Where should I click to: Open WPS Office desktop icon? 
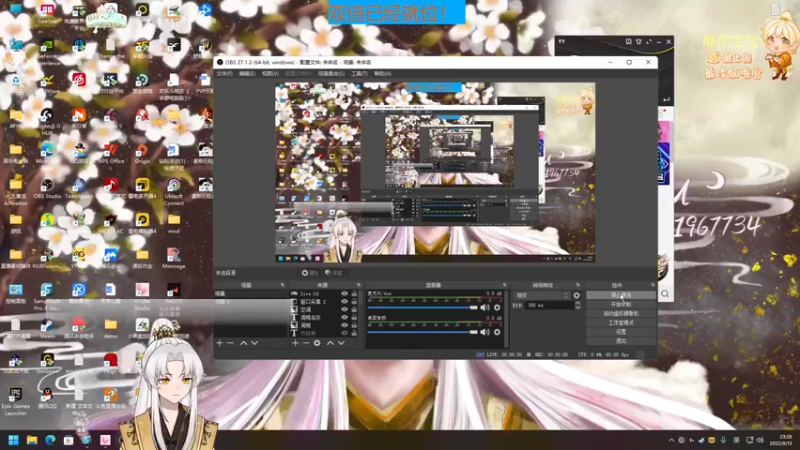coord(111,153)
